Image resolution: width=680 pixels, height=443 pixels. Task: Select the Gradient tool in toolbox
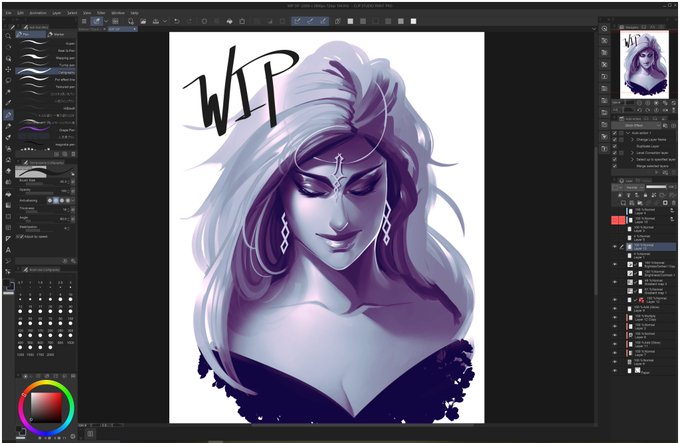8,205
